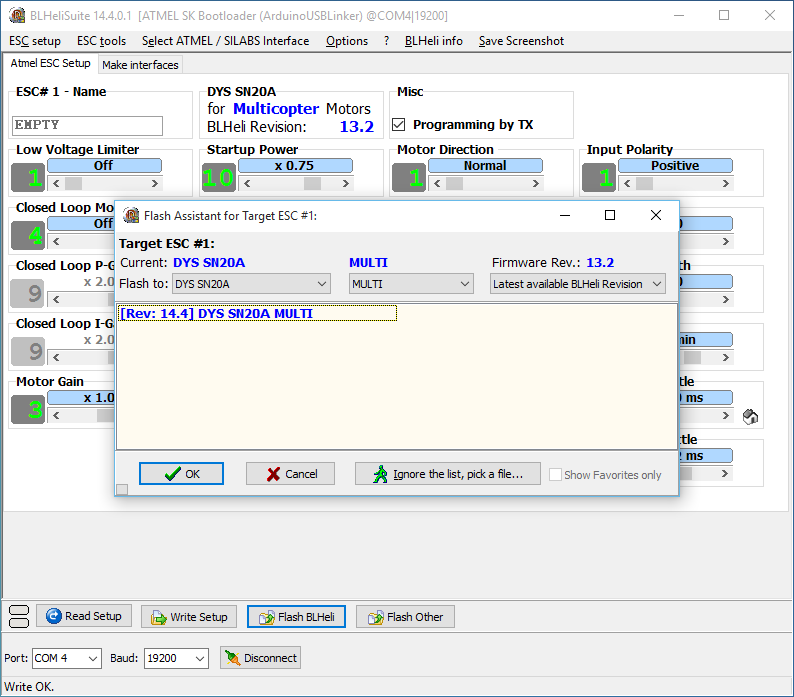Open Latest available BLHeli Revision dropdown
794x697 pixels.
tap(578, 284)
